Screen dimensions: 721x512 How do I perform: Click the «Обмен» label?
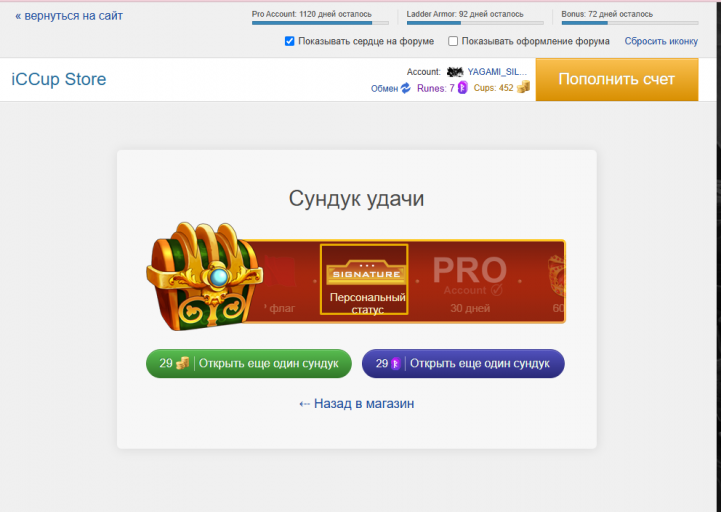click(384, 88)
